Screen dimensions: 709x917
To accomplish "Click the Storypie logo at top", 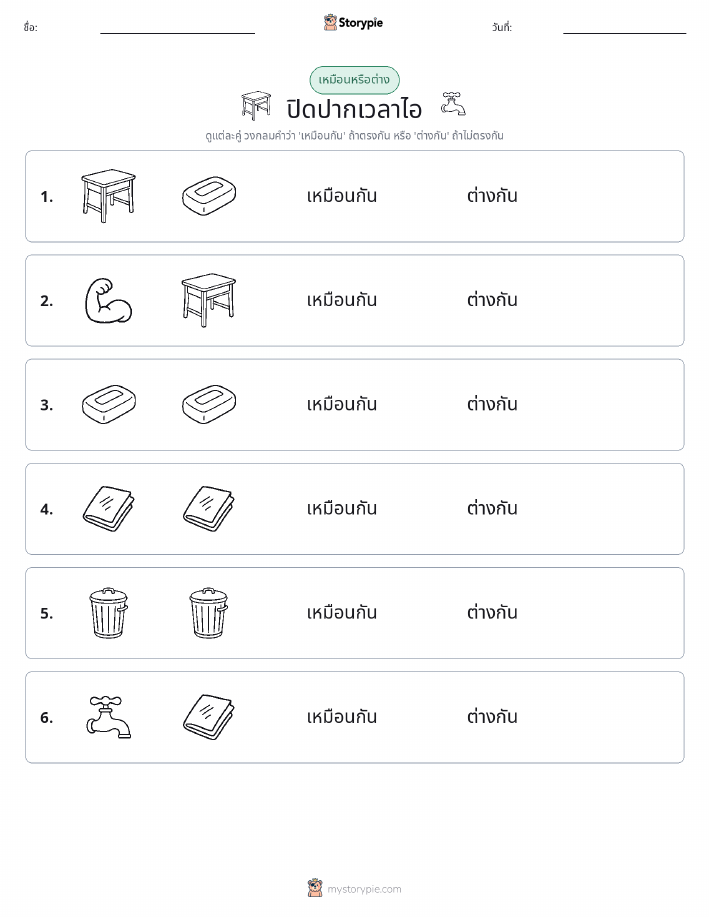I will [353, 23].
